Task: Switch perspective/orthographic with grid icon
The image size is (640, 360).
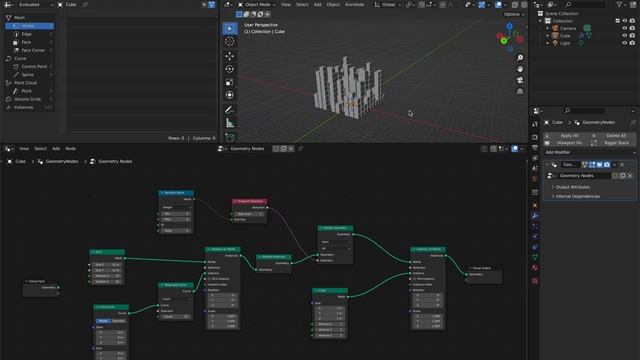Action: point(520,91)
